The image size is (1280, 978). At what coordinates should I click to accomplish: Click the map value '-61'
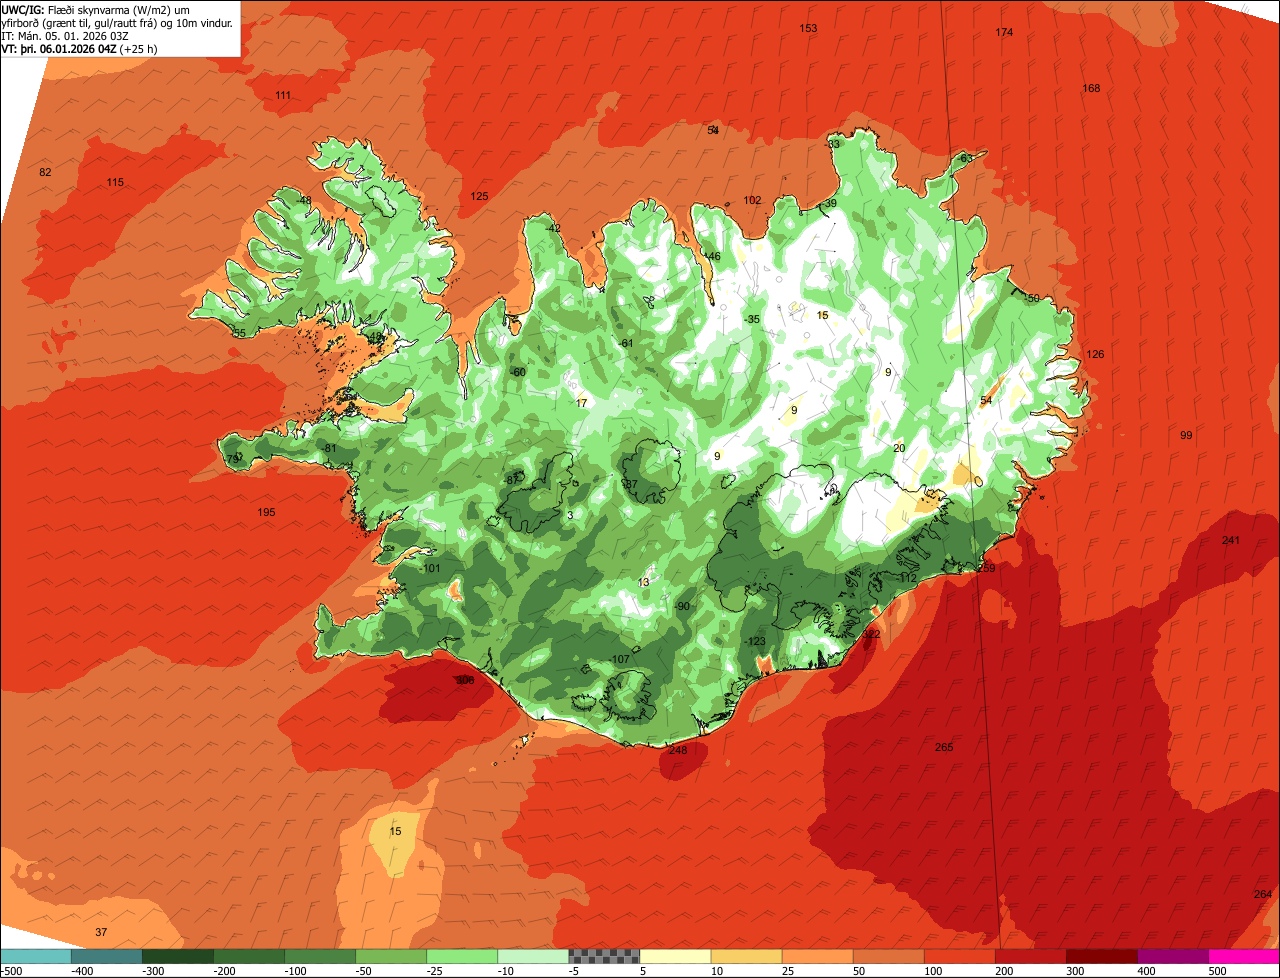pos(627,343)
